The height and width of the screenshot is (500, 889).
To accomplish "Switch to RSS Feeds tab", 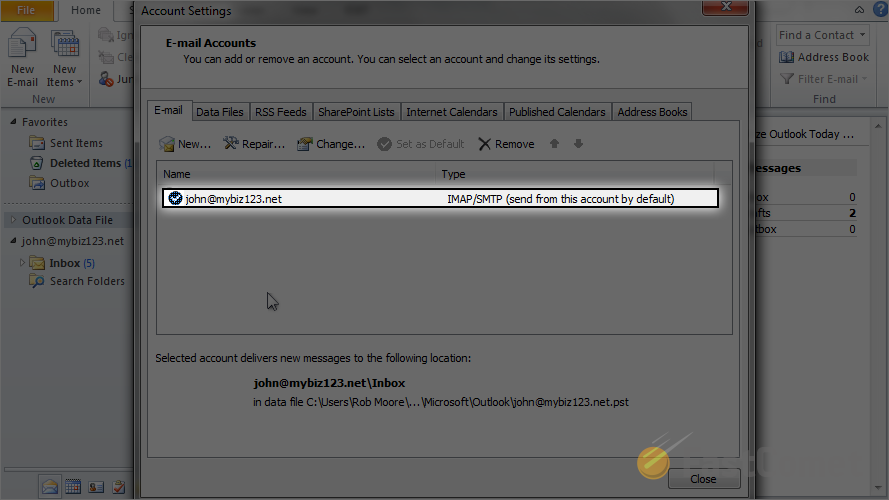I will coord(281,112).
